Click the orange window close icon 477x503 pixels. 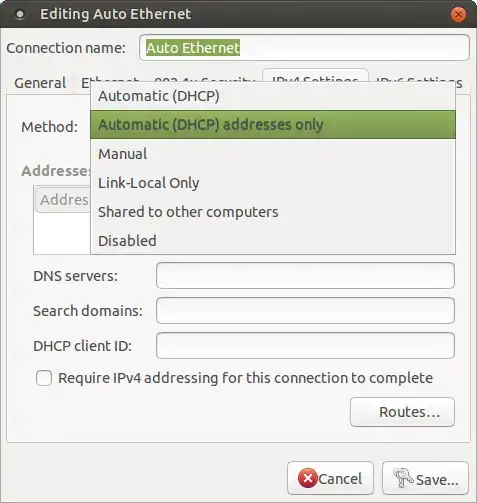(458, 14)
